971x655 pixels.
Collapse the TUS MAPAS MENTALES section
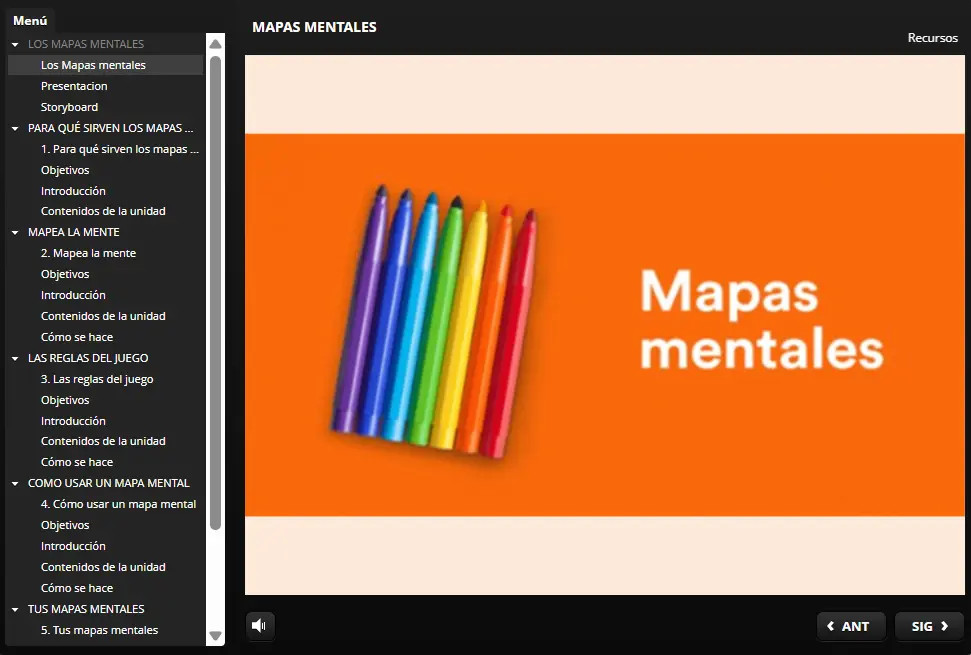(15, 609)
